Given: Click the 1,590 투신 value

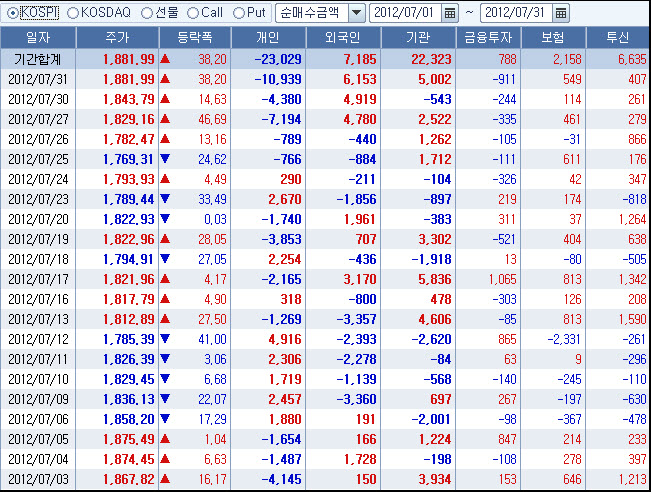Looking at the screenshot, I should (633, 319).
